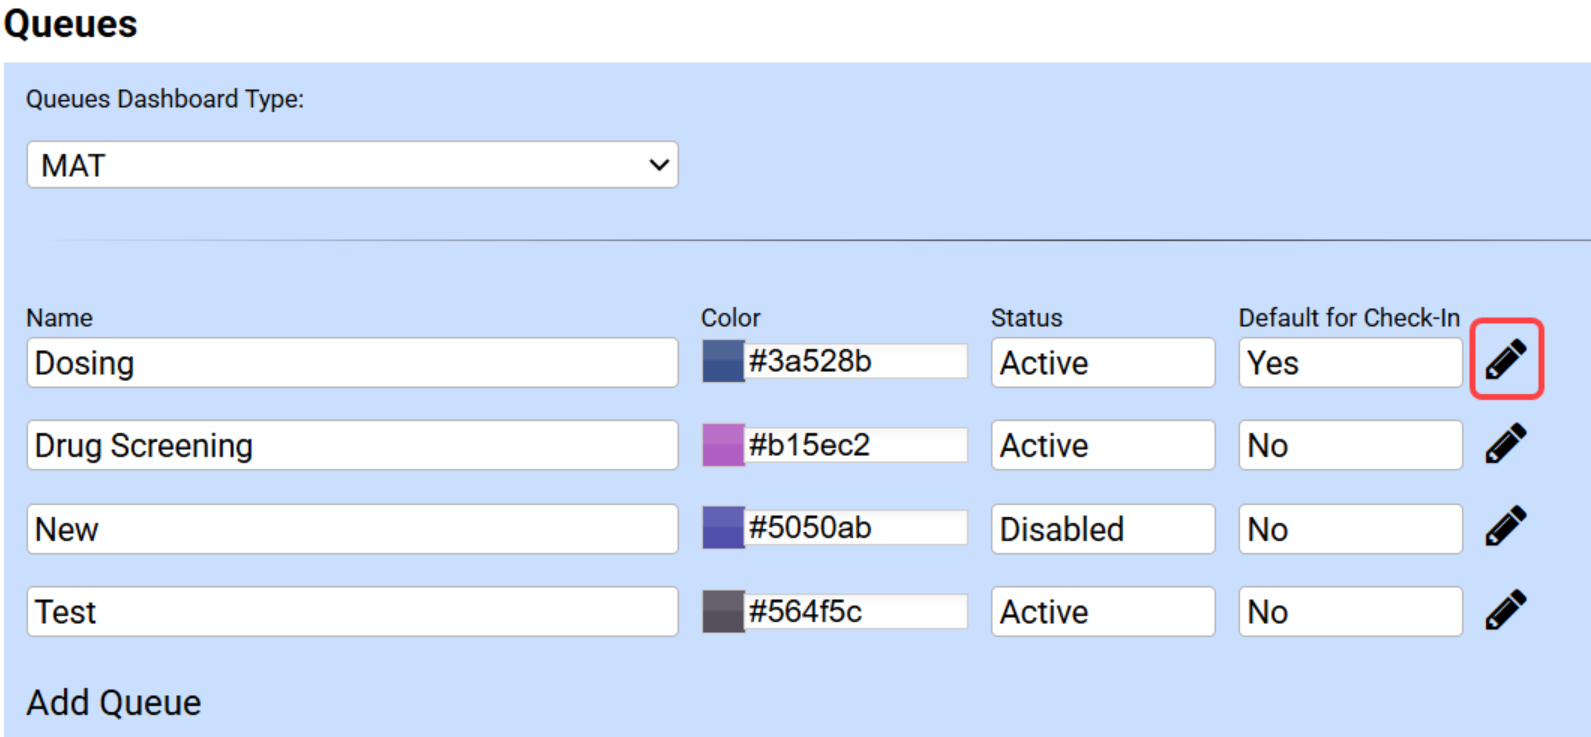Click the New queue name field
The height and width of the screenshot is (737, 1591).
point(352,529)
